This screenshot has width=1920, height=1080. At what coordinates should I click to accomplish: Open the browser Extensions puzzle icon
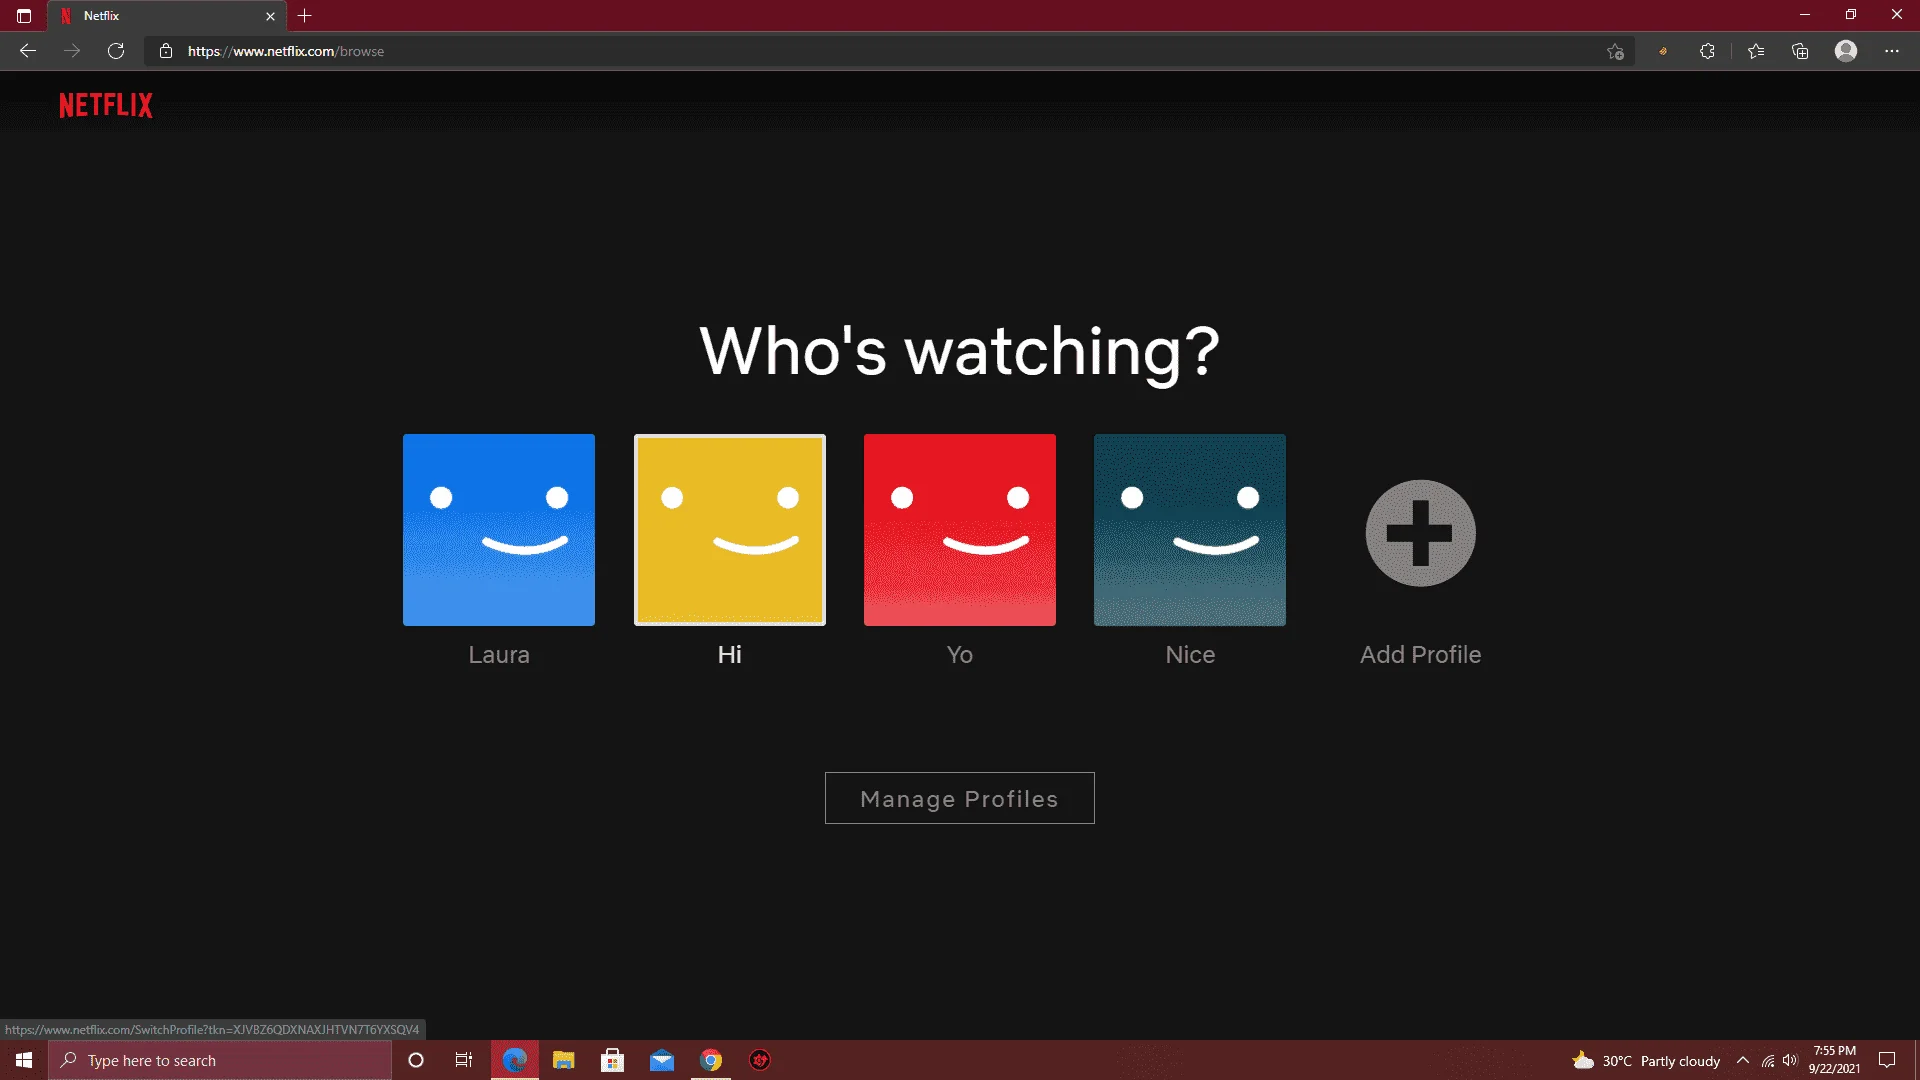1707,51
